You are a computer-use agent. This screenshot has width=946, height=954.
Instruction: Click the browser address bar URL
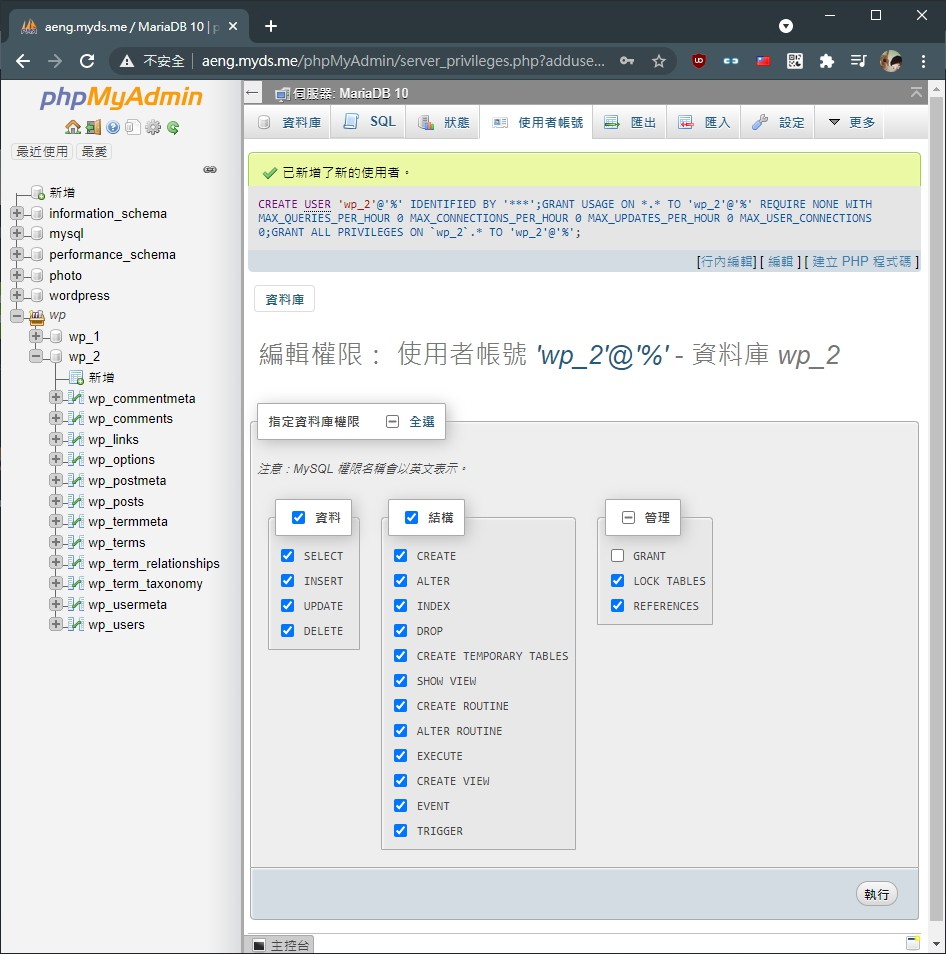point(403,61)
